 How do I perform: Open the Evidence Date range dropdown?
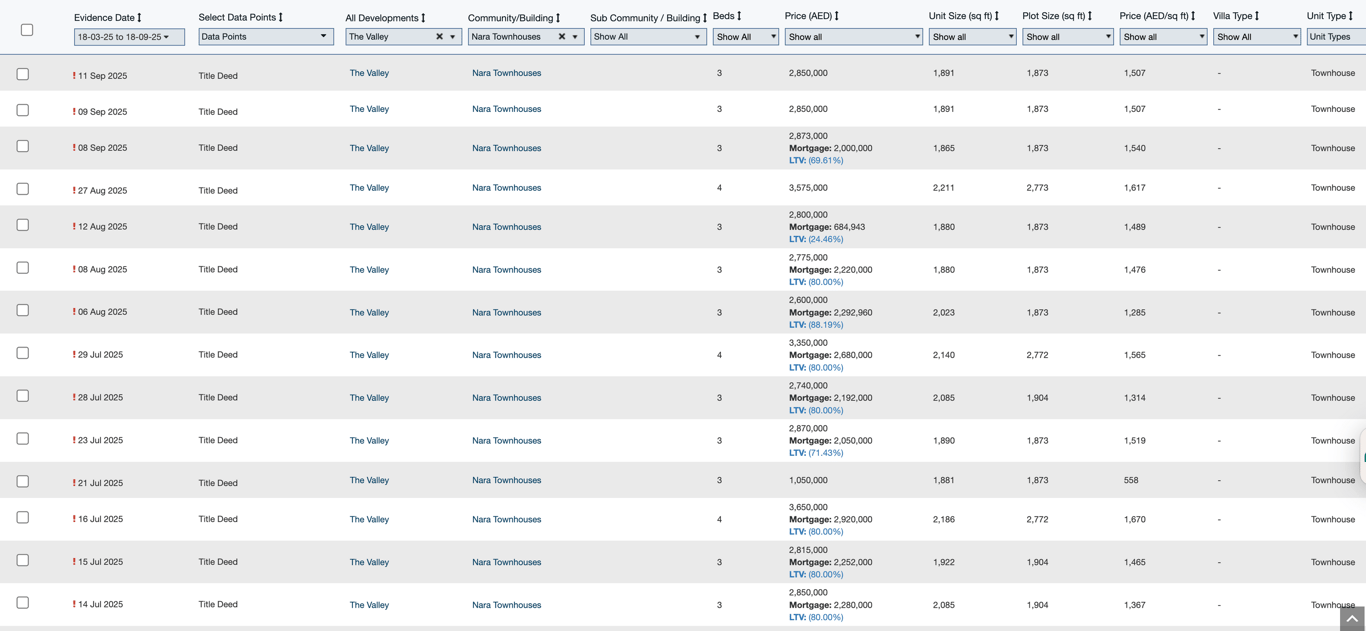click(129, 37)
